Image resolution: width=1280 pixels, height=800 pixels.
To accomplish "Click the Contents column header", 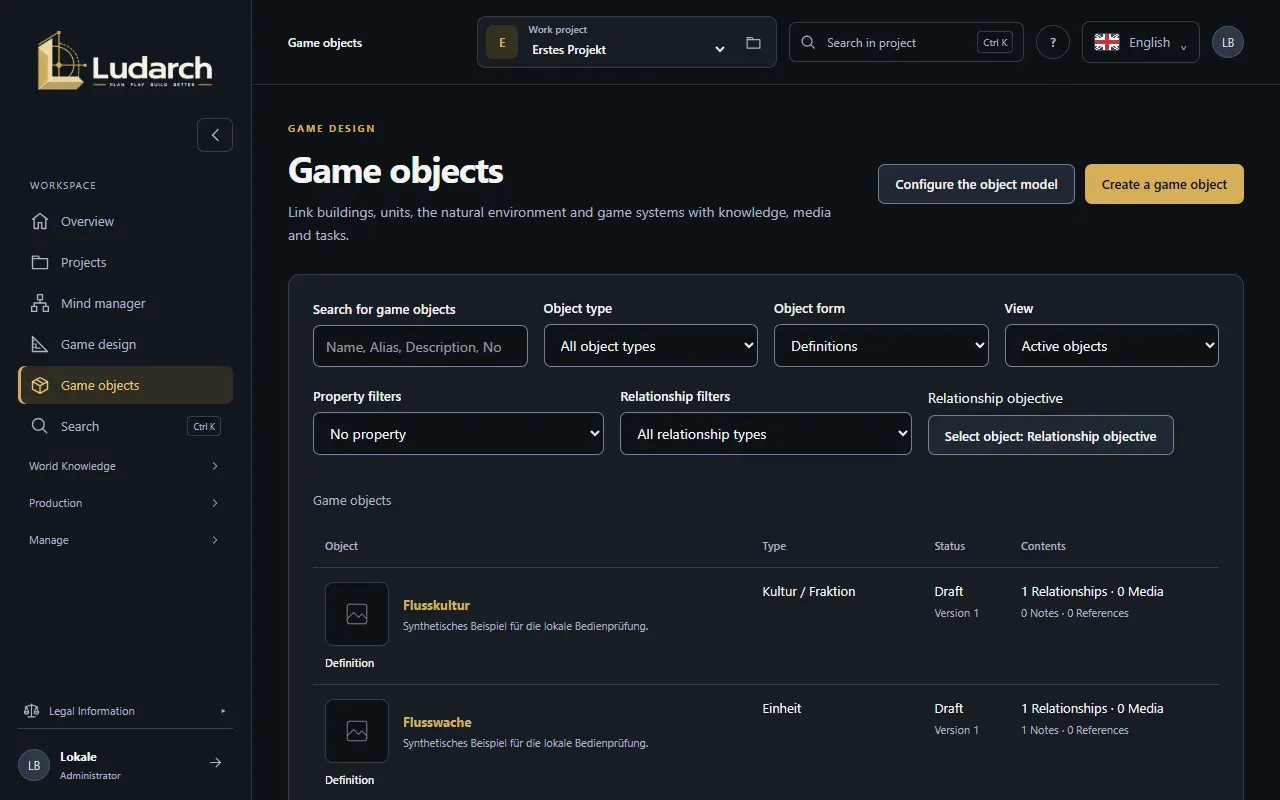I will 1043,546.
